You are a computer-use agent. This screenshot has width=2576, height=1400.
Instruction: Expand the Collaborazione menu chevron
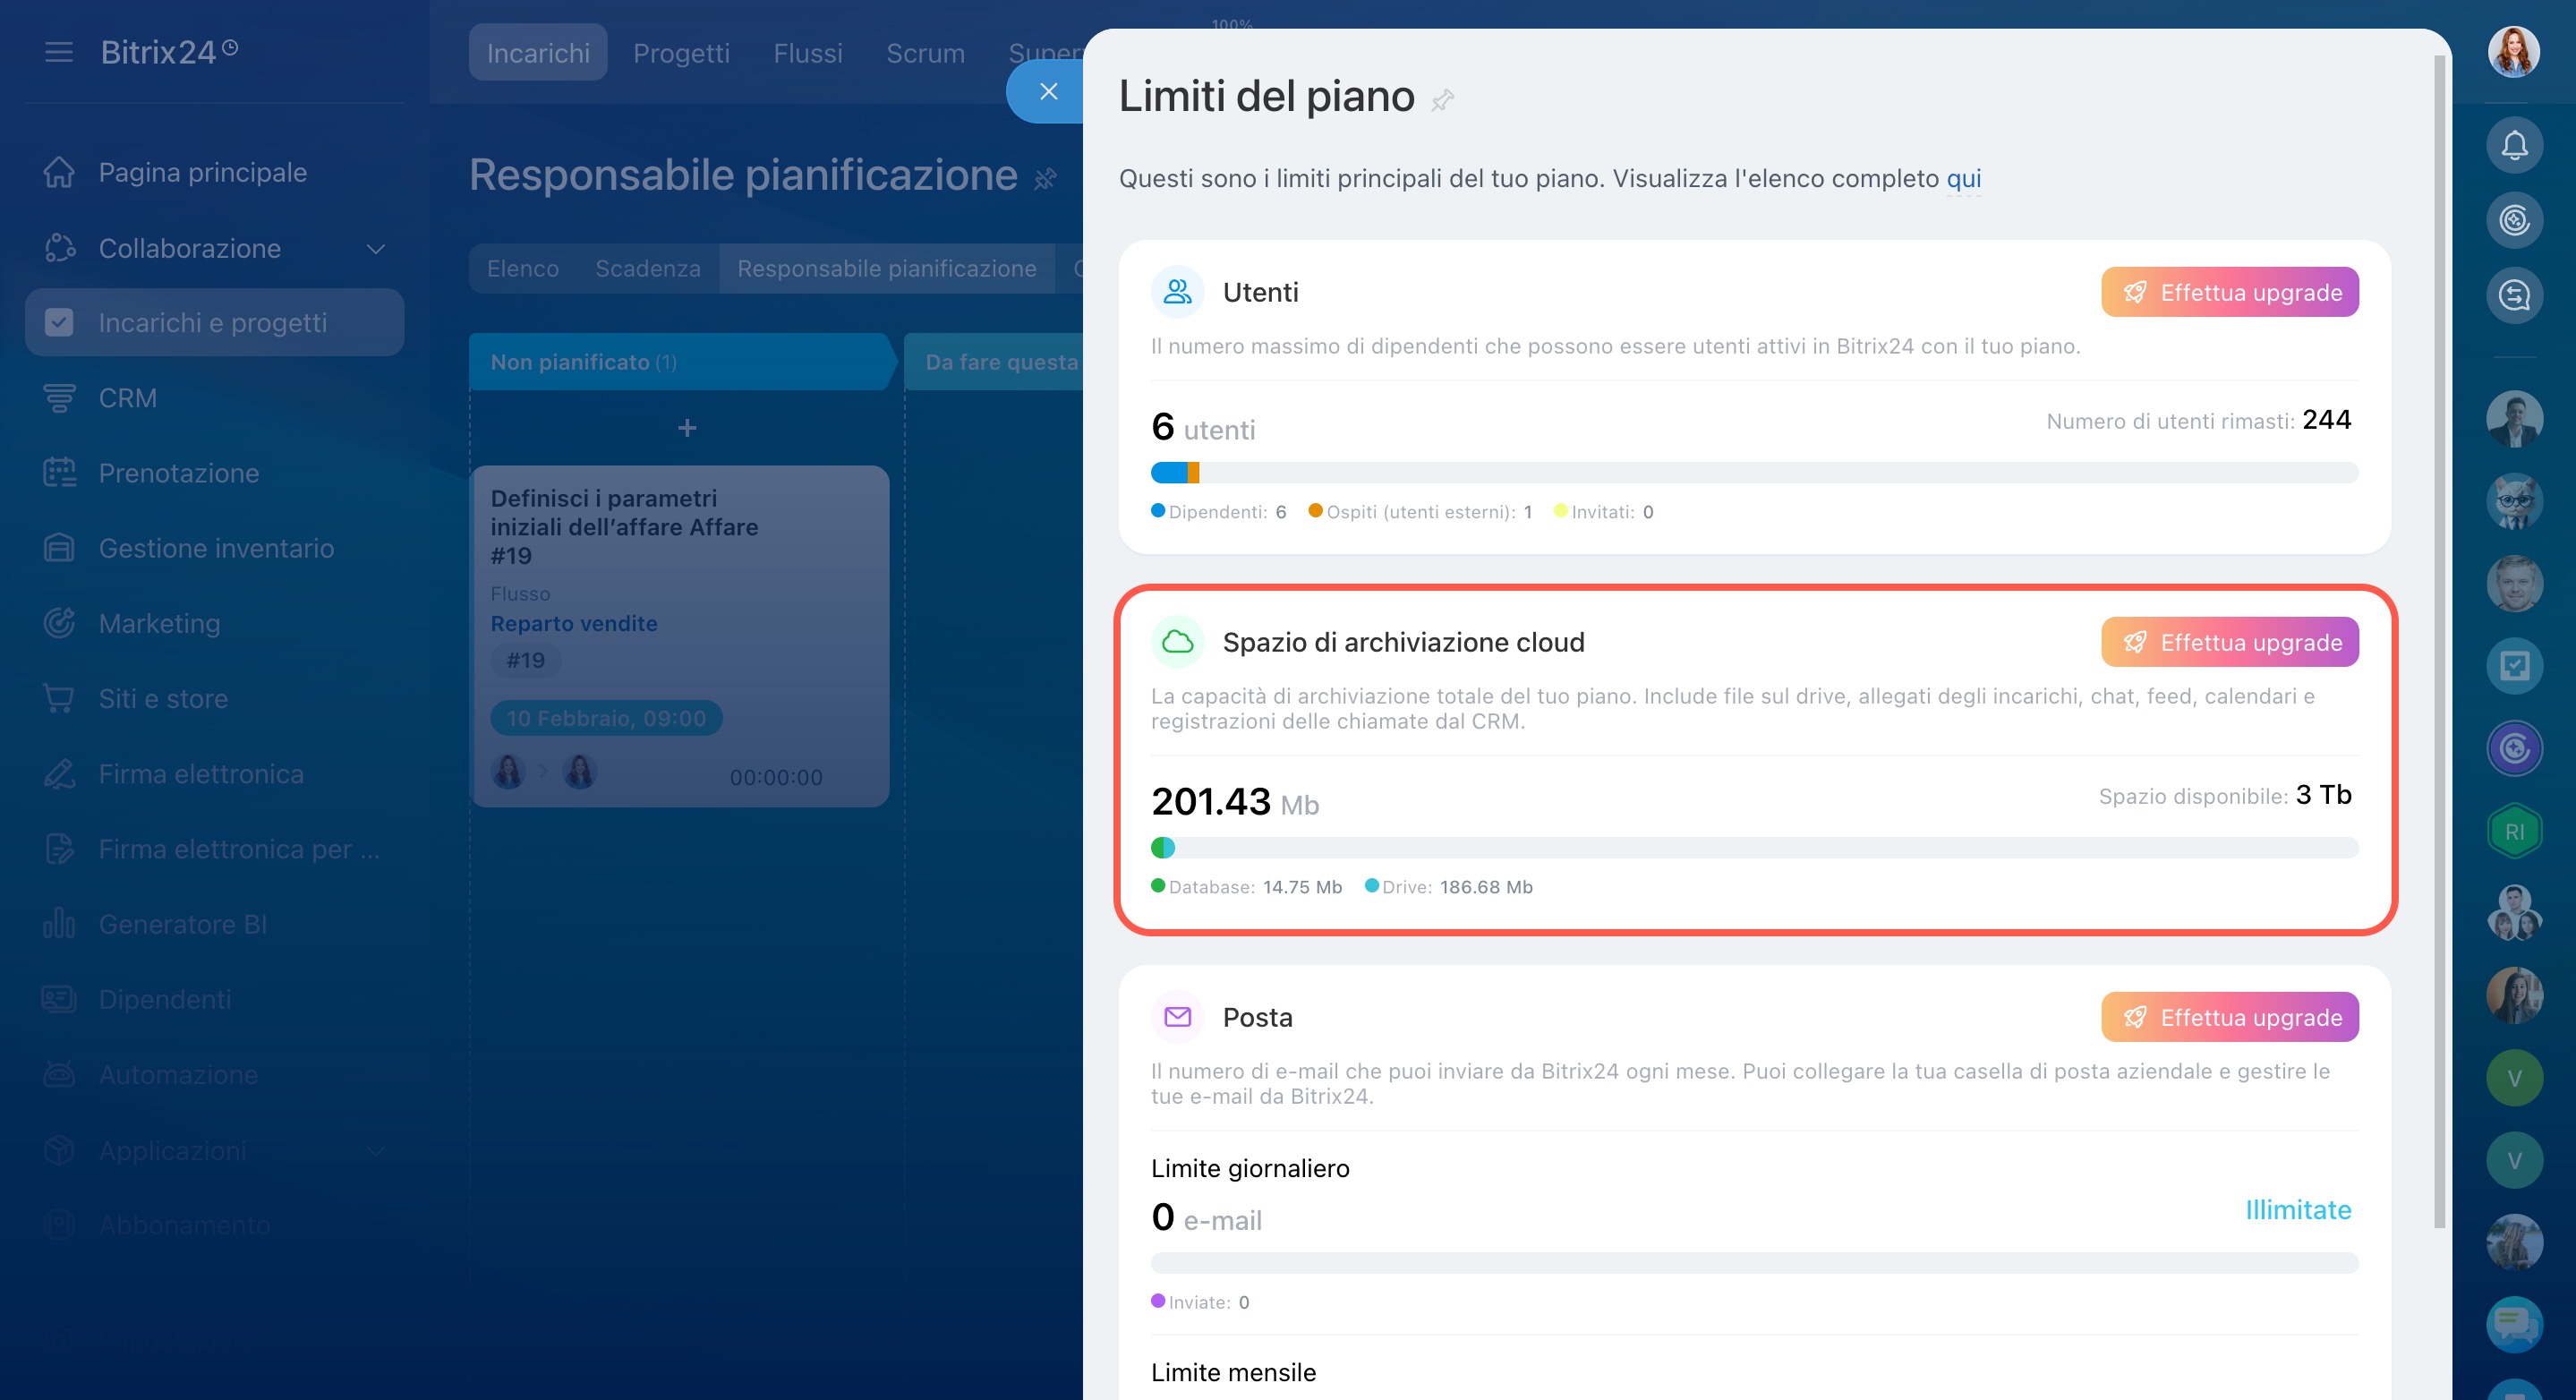point(376,248)
